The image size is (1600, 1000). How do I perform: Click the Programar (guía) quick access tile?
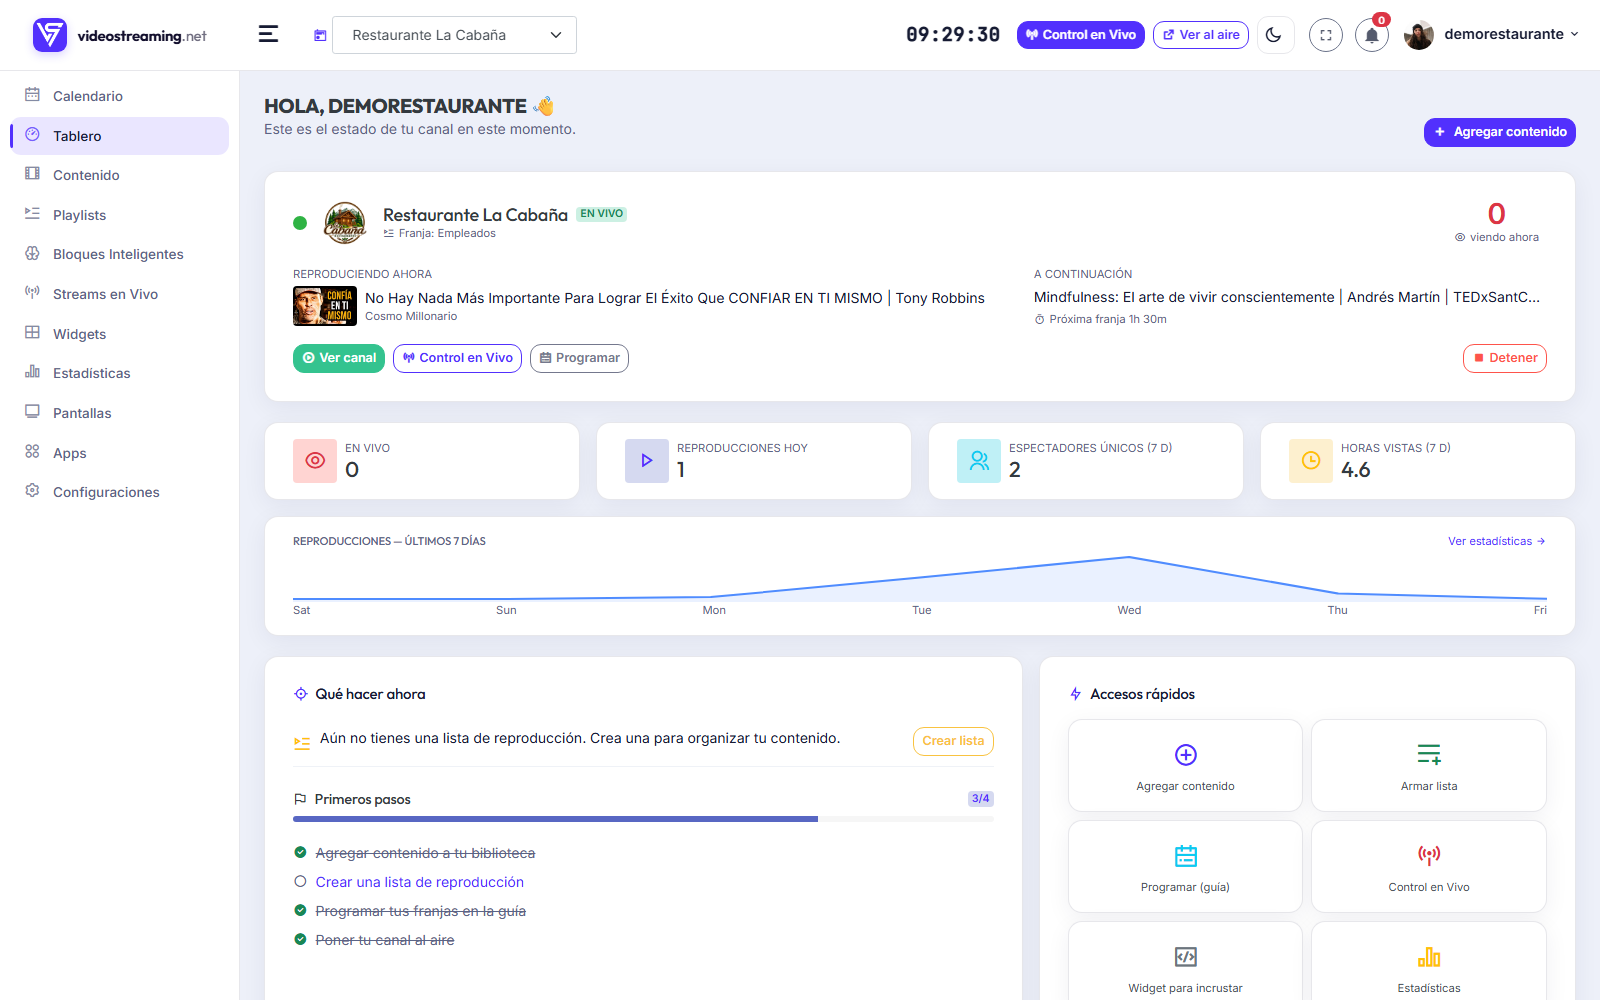point(1185,866)
